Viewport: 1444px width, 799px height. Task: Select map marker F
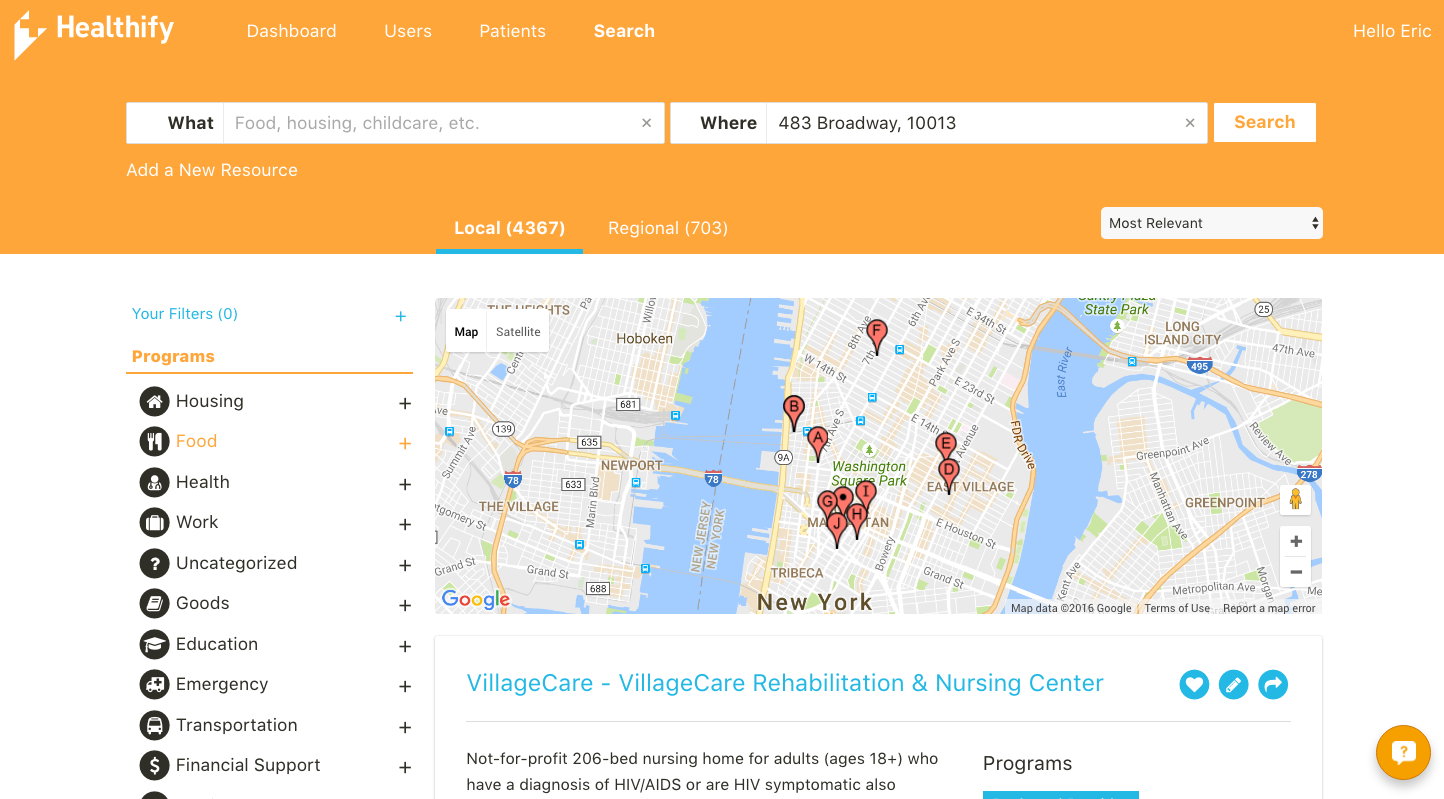click(876, 333)
